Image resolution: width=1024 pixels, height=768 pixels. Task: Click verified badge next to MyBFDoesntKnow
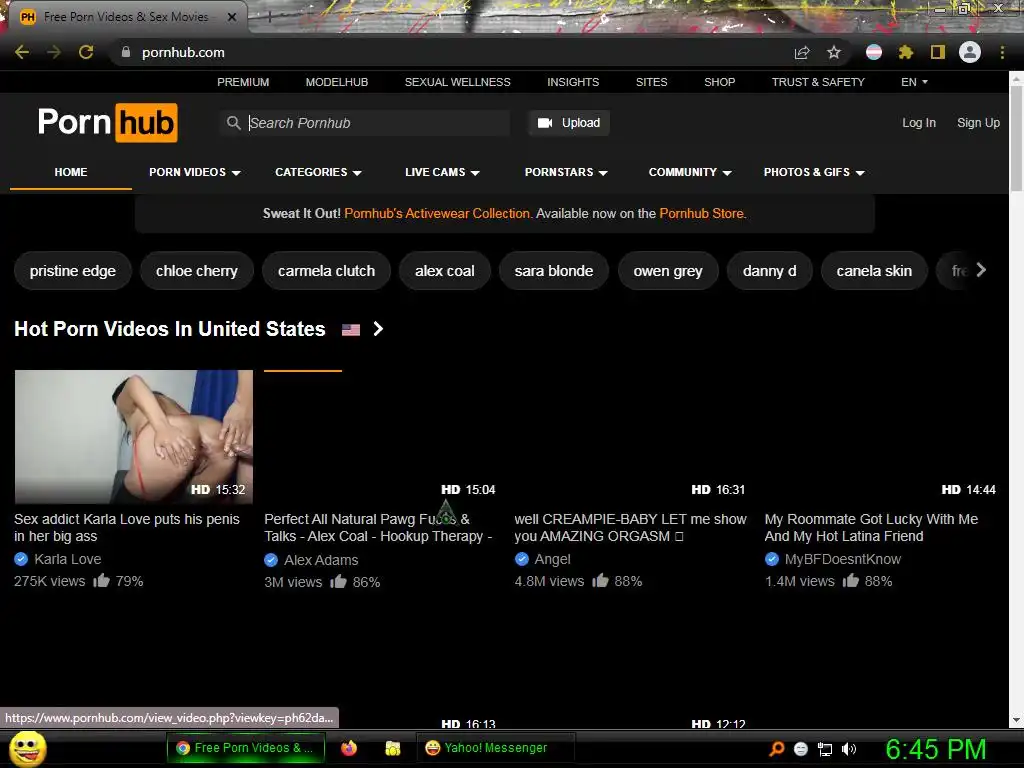coord(772,559)
